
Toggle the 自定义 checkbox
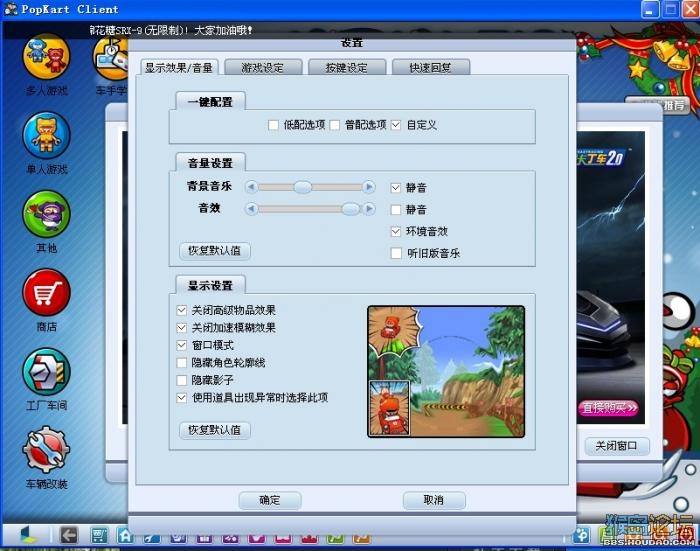pos(396,125)
